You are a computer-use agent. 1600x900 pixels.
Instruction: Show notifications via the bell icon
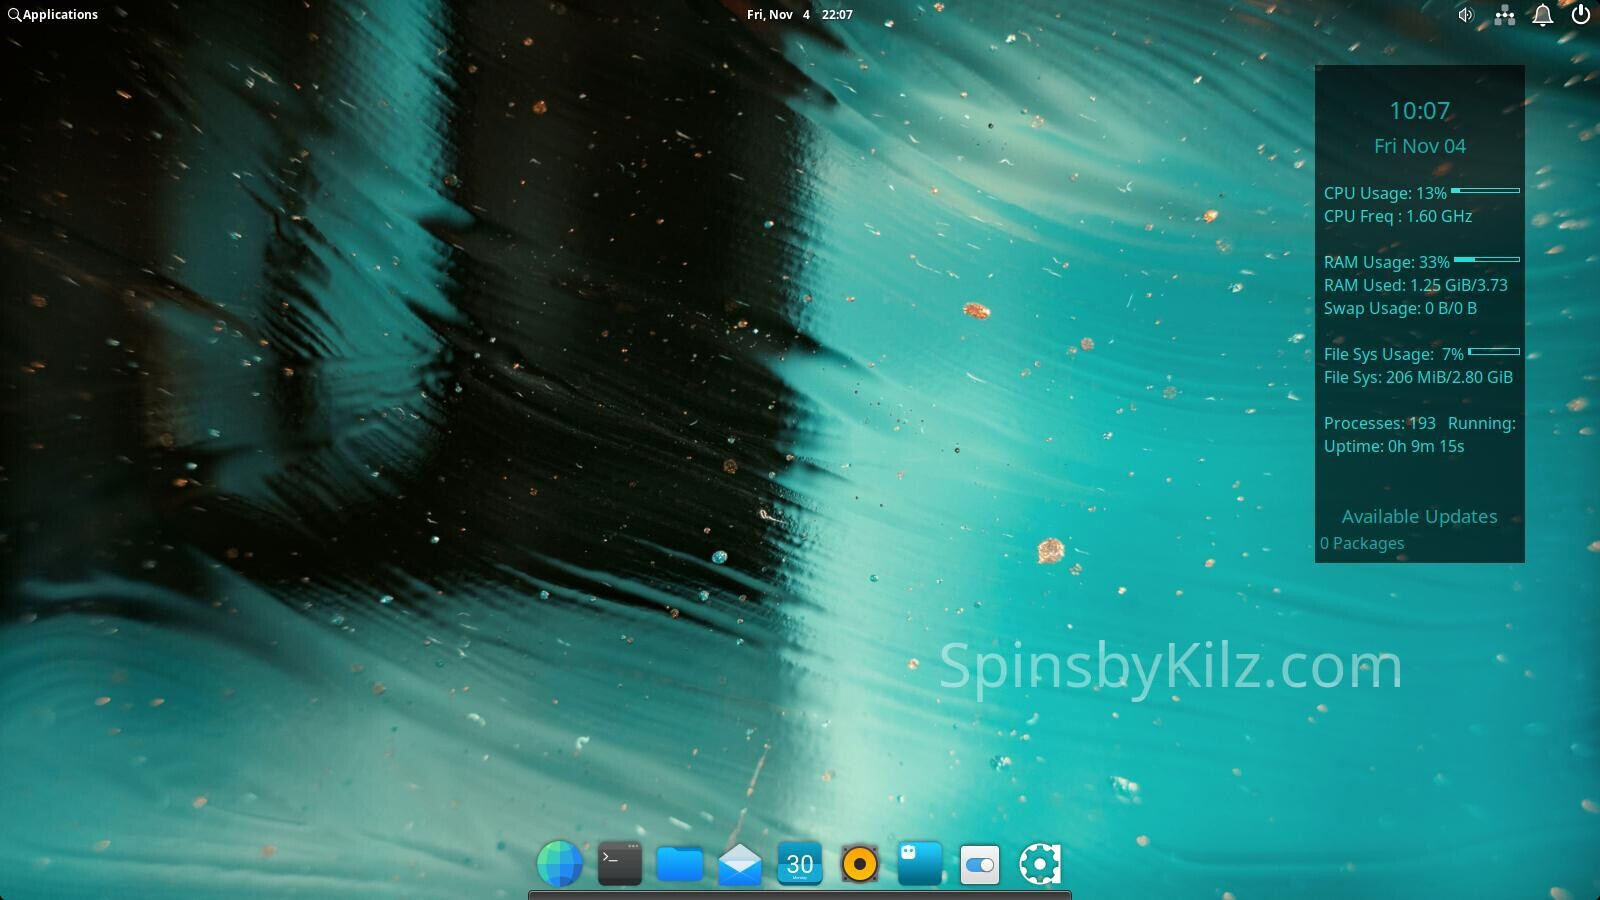point(1543,15)
